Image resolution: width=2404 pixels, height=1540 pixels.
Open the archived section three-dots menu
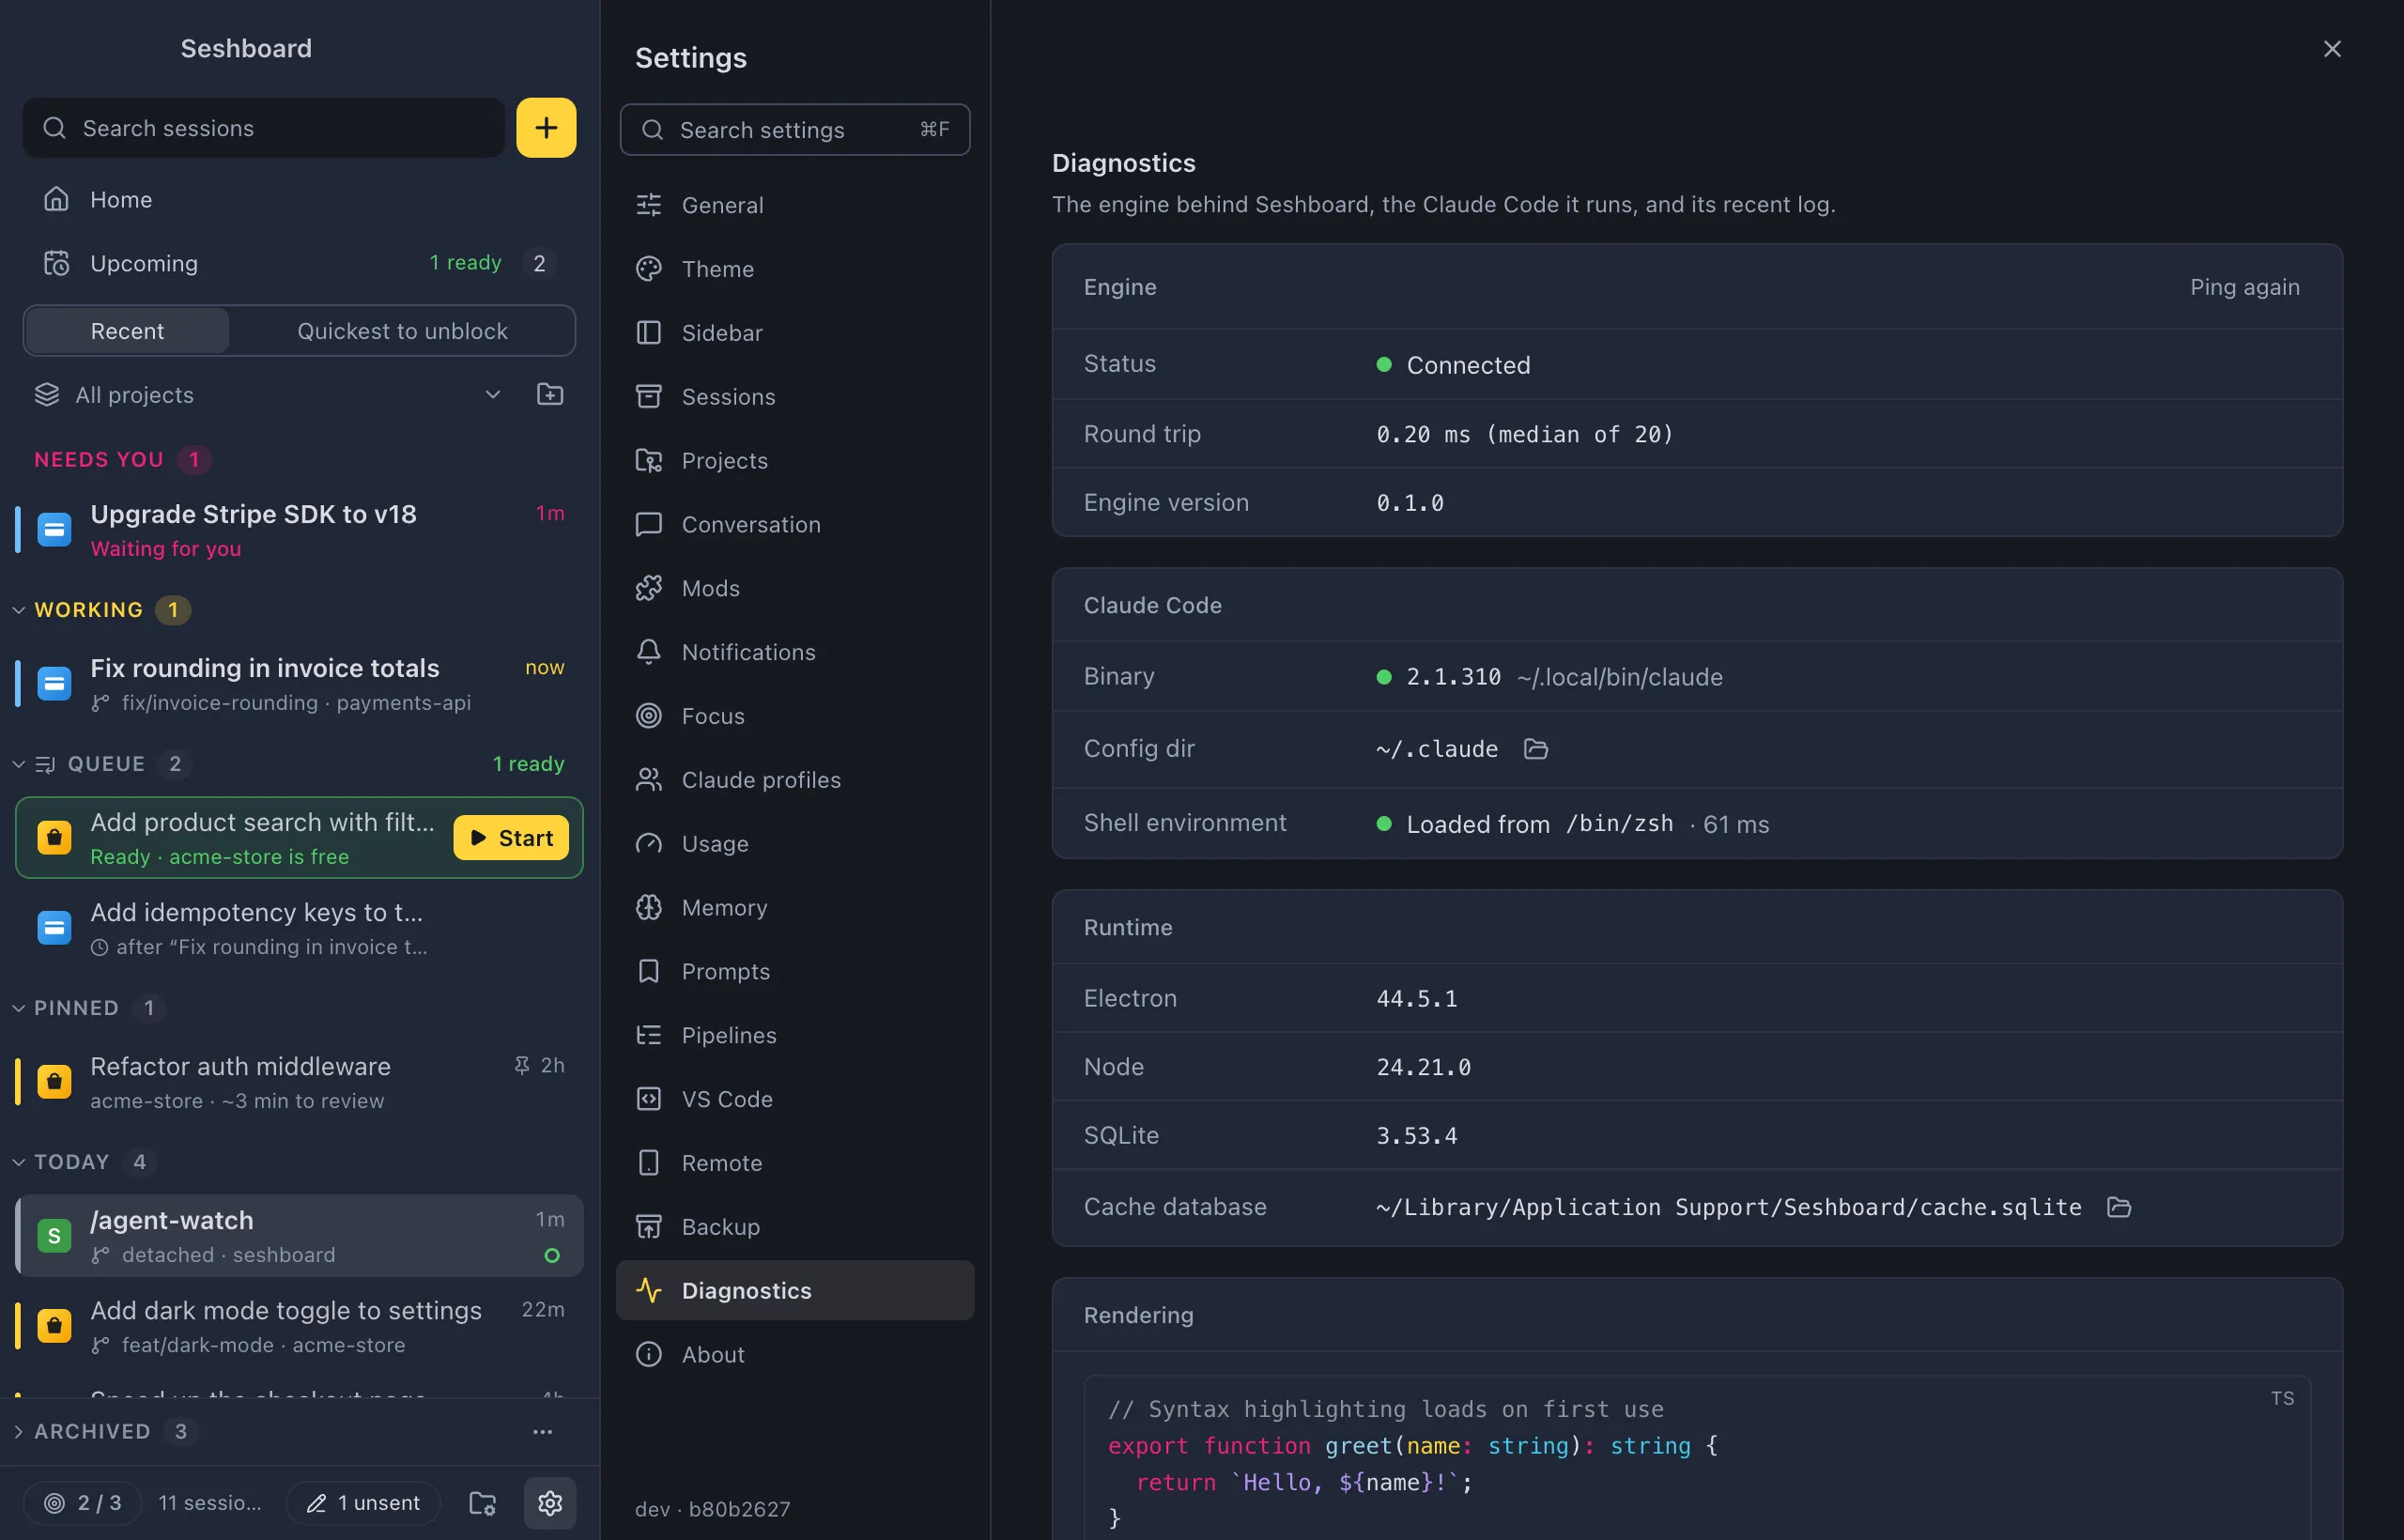[542, 1431]
